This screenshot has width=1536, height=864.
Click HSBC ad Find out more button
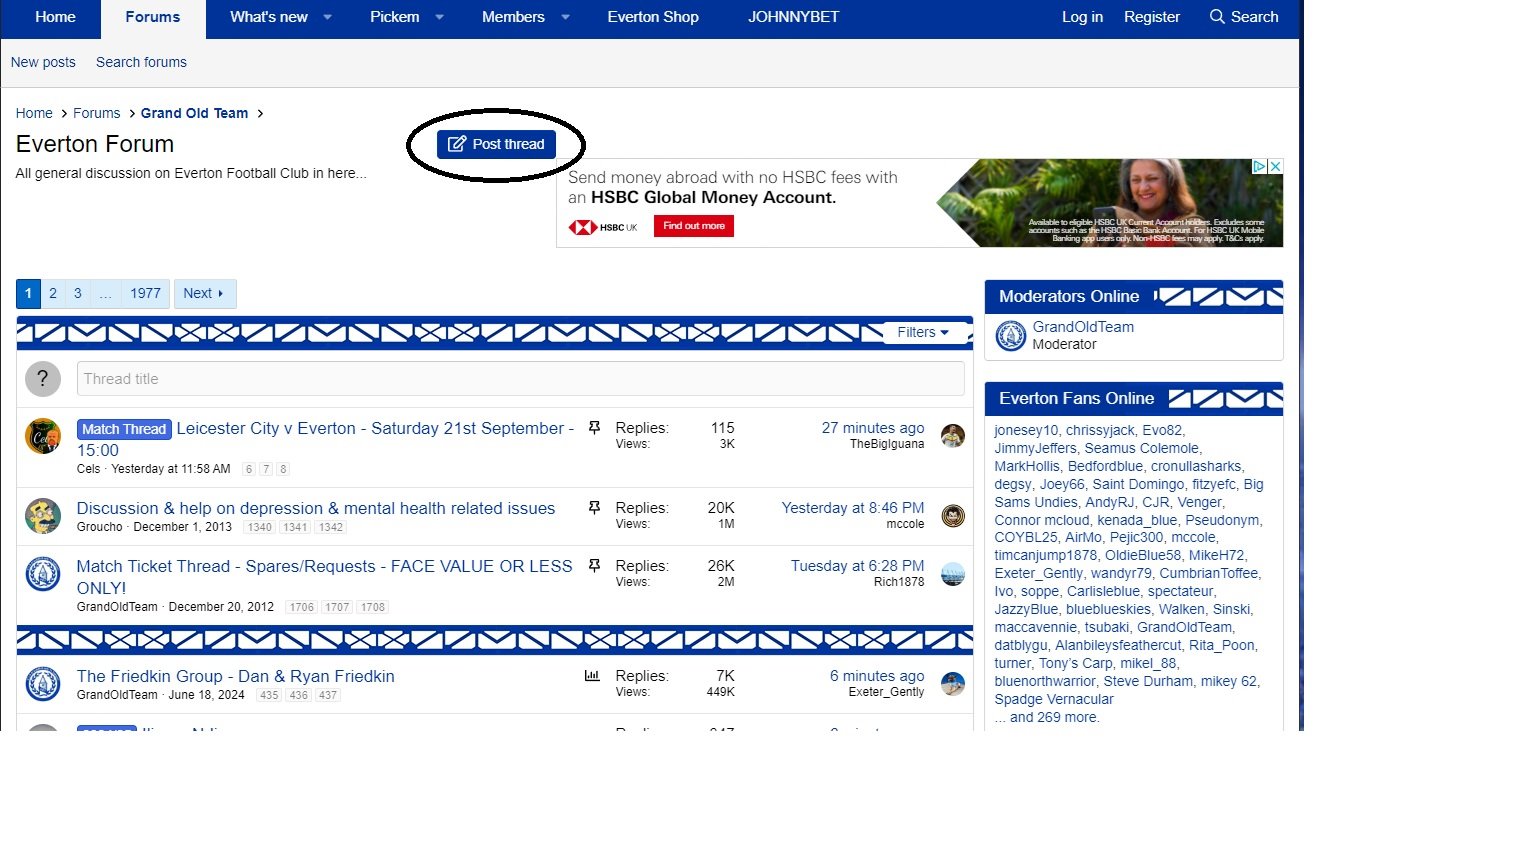tap(694, 226)
